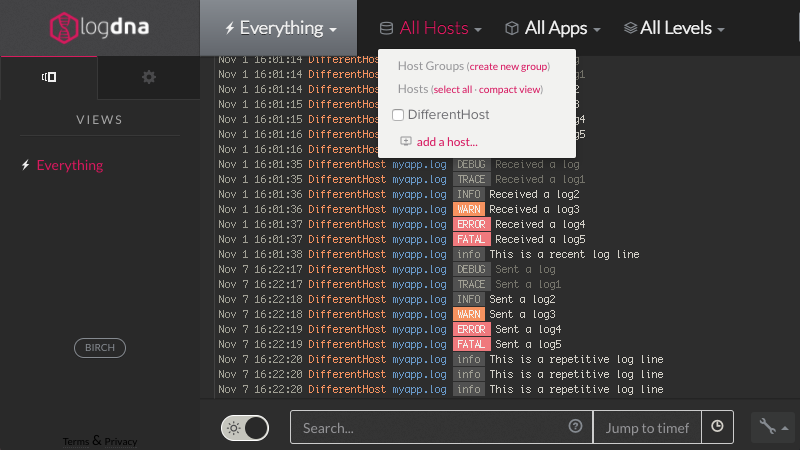Viewport: 800px width, 450px height.
Task: Click the INFO tag on Sent a log2
Action: coord(468,299)
